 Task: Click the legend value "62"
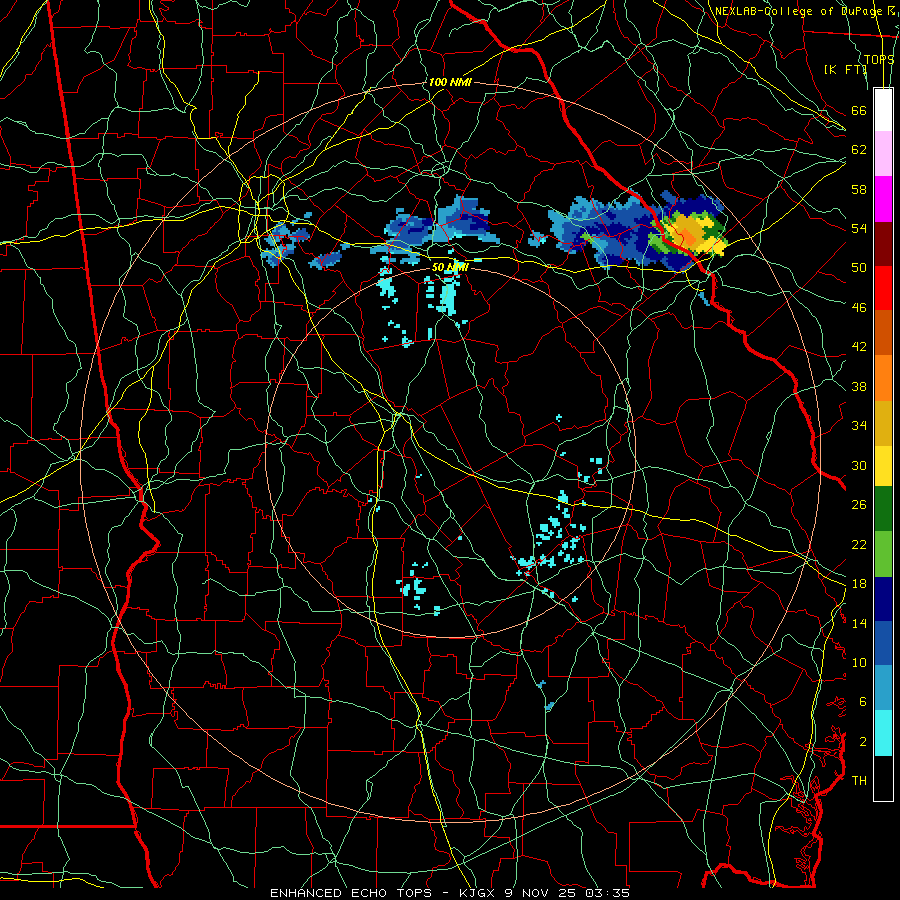pyautogui.click(x=859, y=150)
